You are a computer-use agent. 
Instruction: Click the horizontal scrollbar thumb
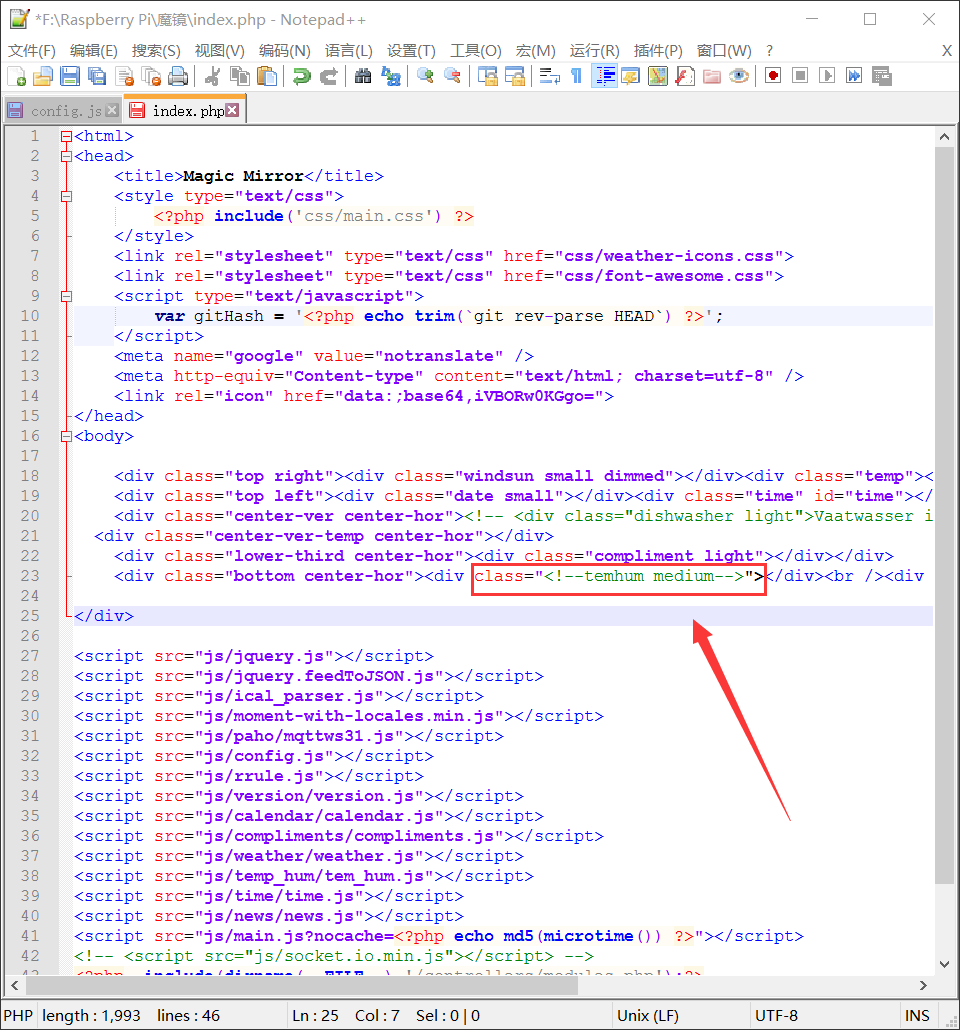coord(300,985)
